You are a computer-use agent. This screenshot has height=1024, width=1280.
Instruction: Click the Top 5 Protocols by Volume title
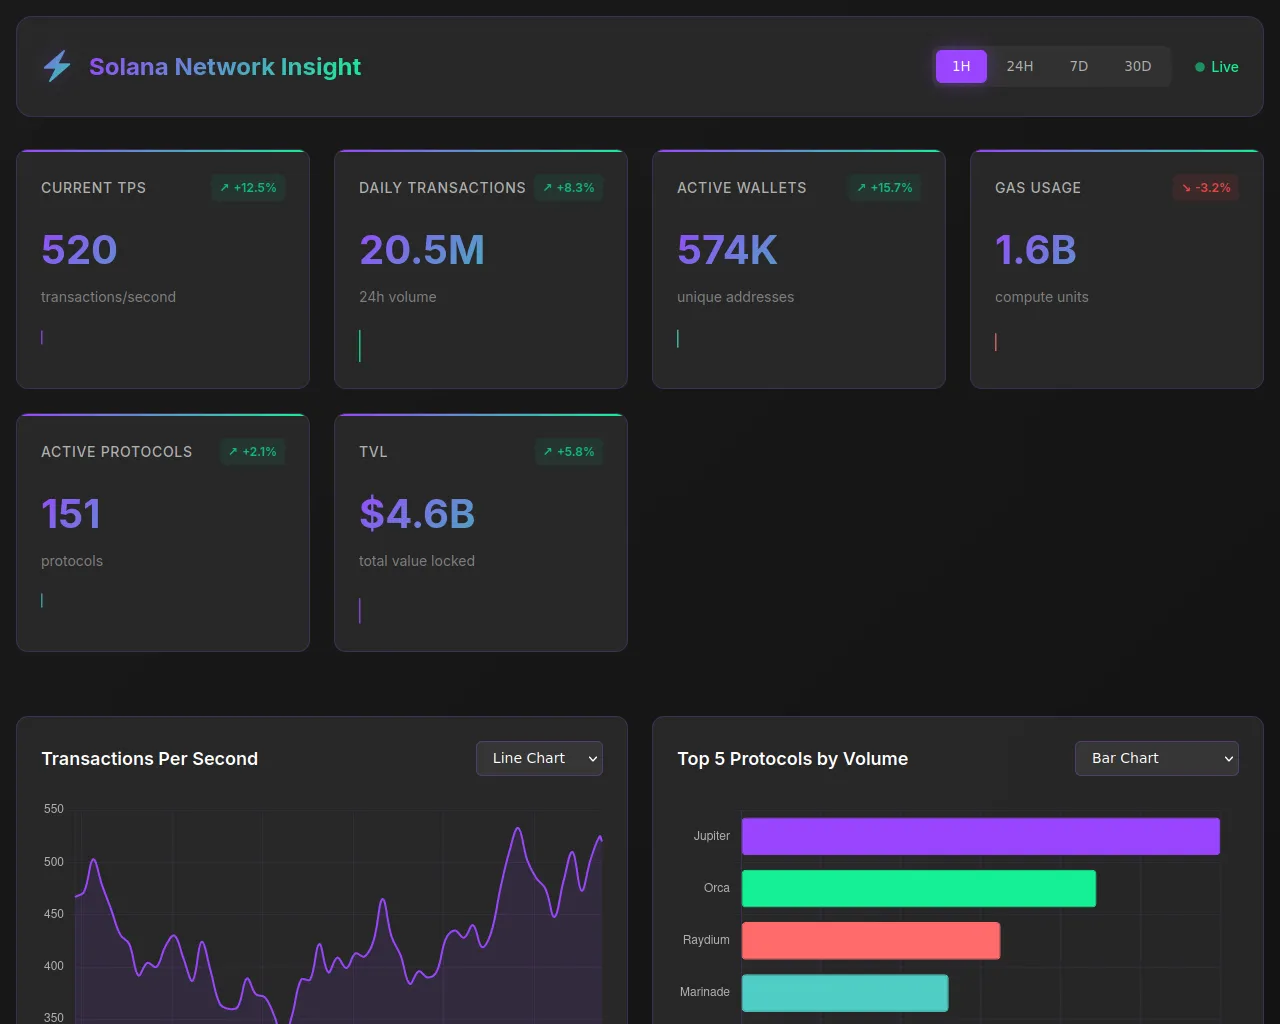tap(793, 759)
